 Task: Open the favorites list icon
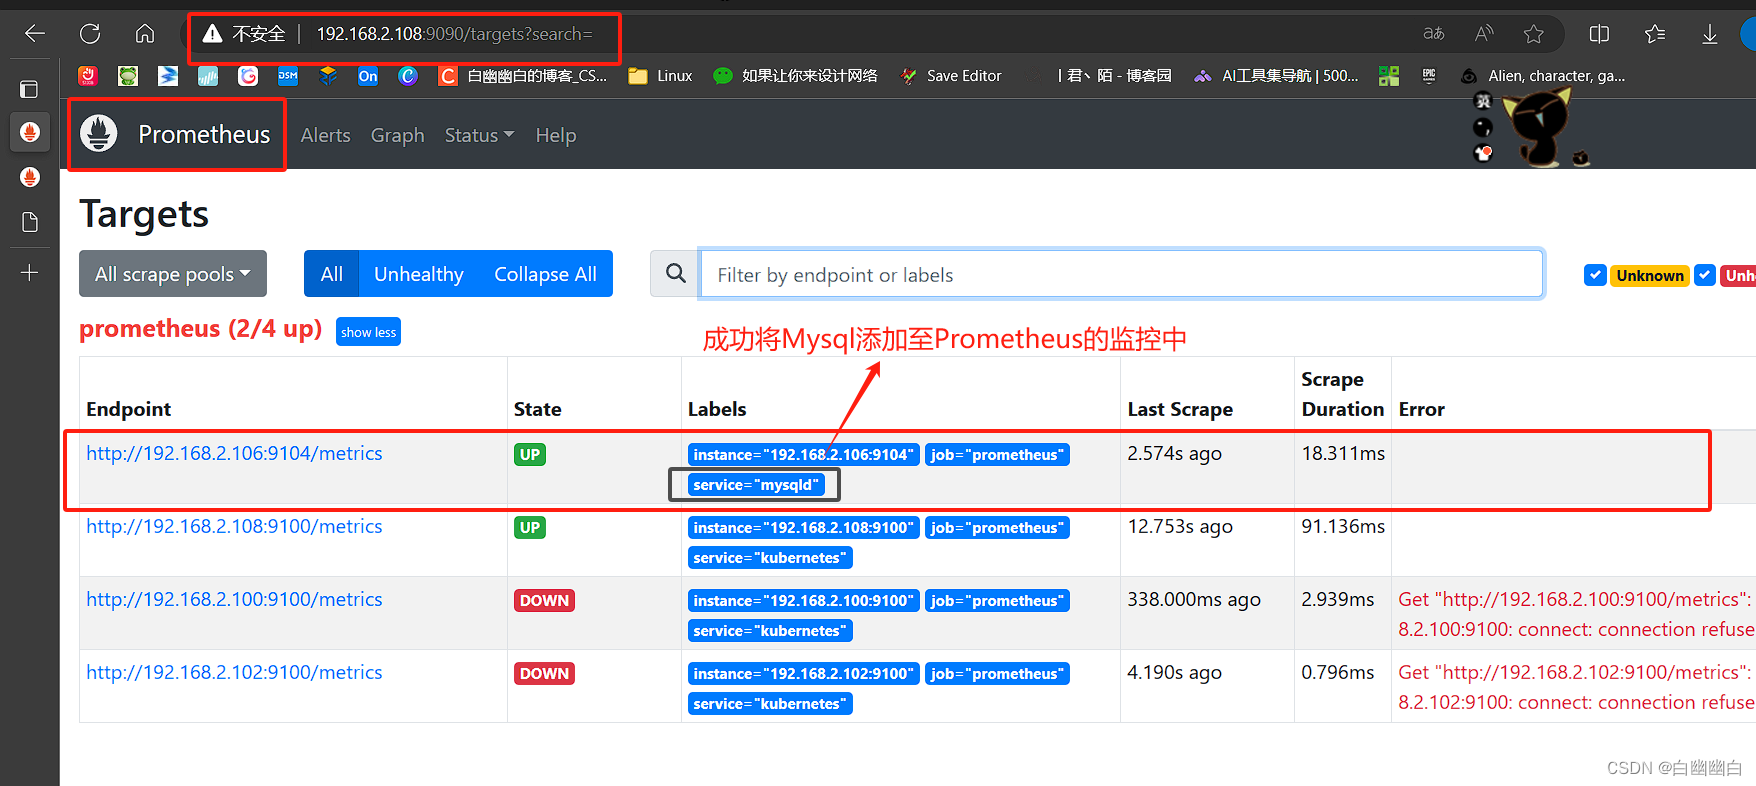pos(1655,34)
